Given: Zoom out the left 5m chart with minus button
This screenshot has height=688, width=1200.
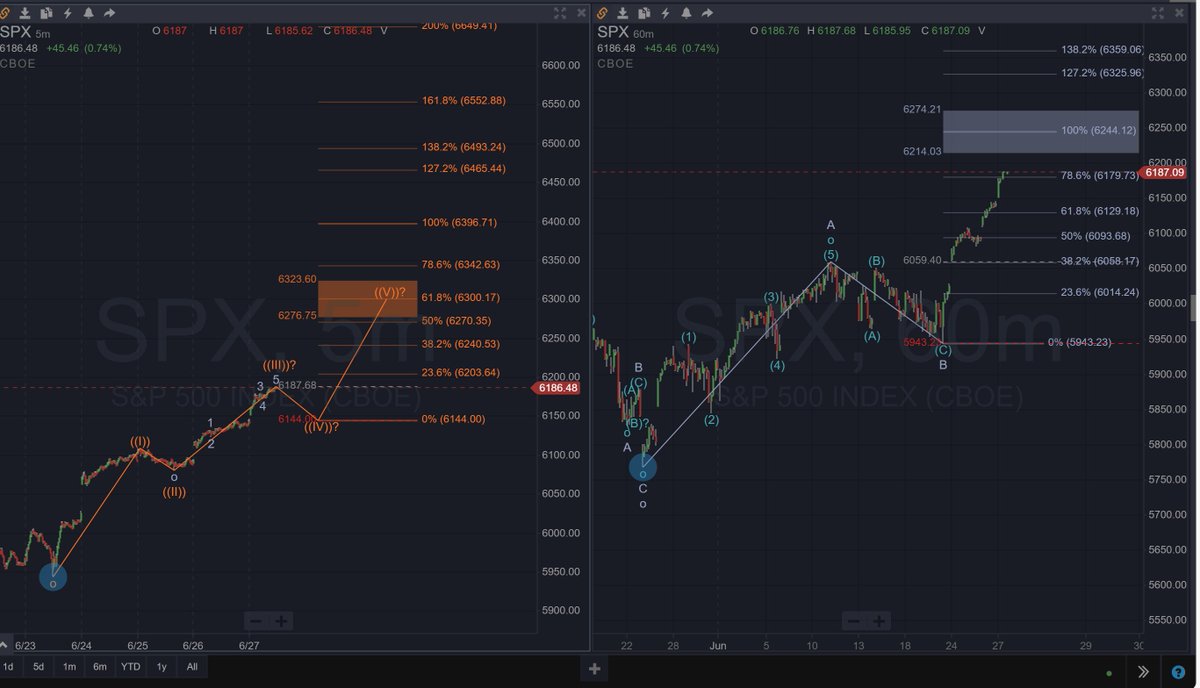Looking at the screenshot, I should click(x=258, y=621).
